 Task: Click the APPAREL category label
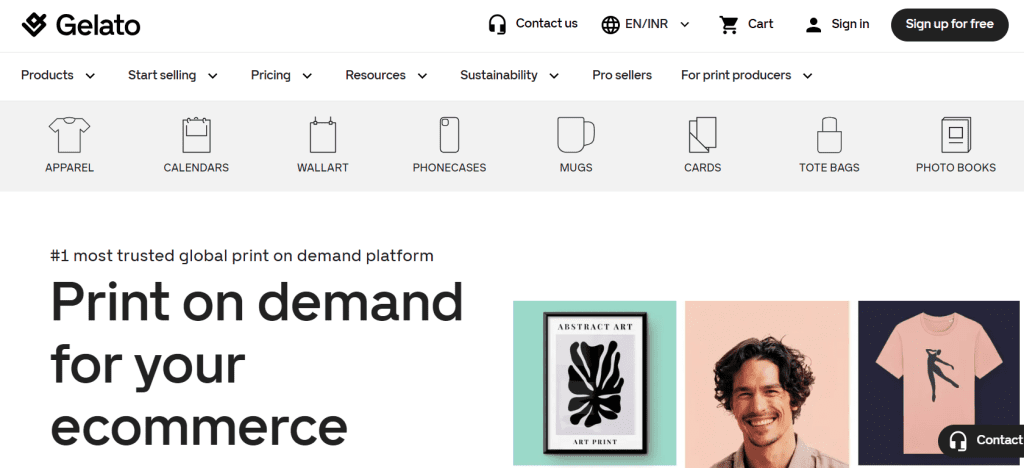point(69,168)
